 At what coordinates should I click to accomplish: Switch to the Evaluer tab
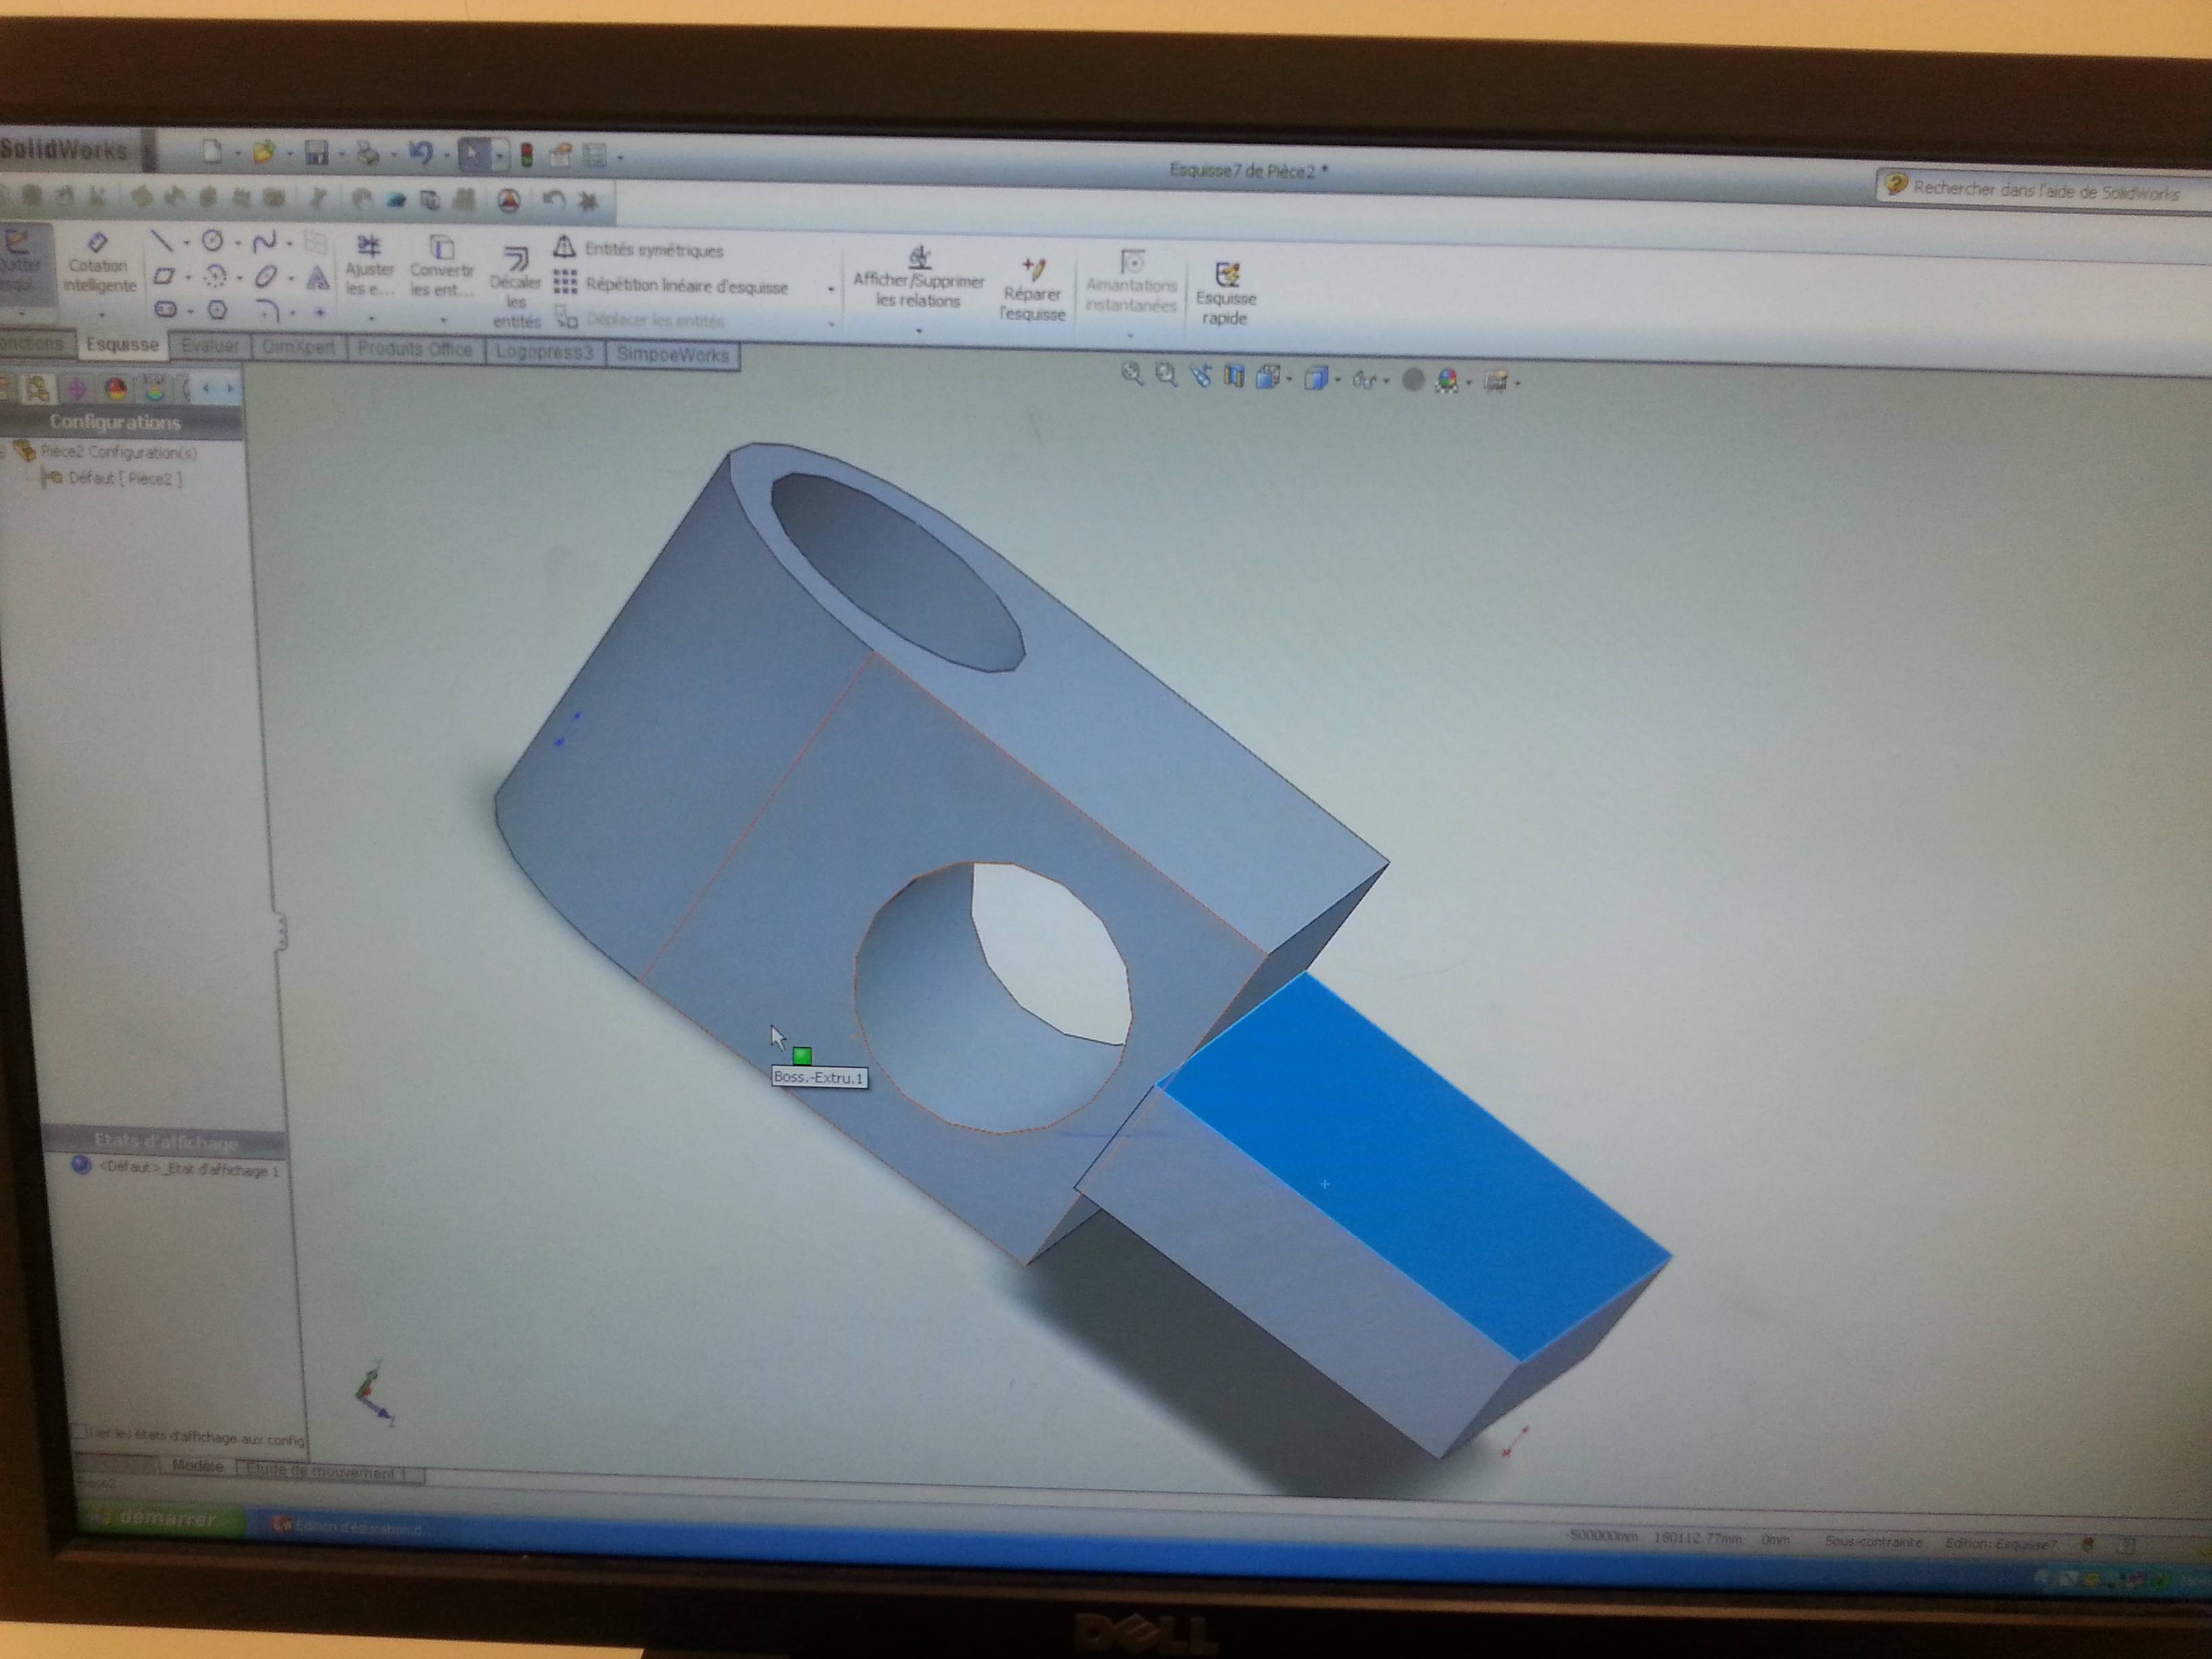coord(210,346)
